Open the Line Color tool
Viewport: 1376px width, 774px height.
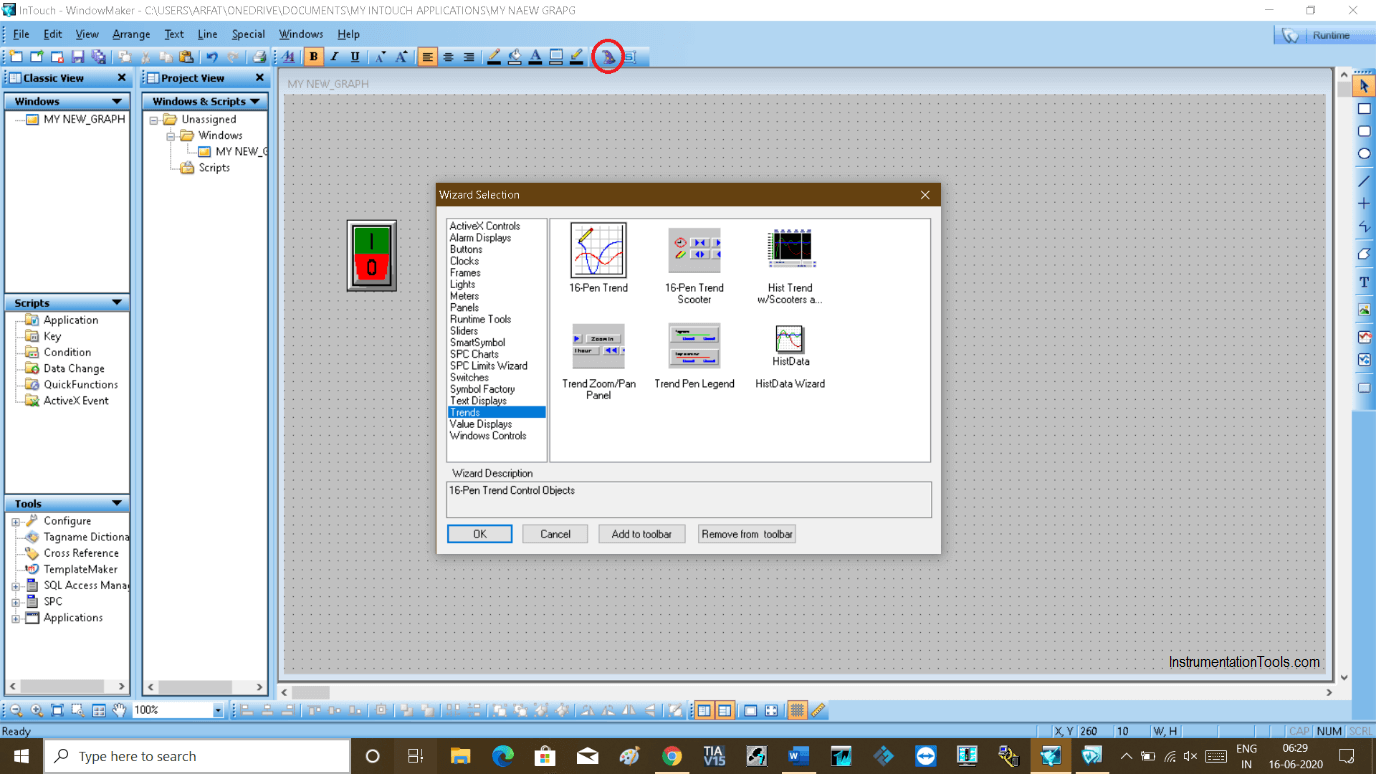(493, 57)
